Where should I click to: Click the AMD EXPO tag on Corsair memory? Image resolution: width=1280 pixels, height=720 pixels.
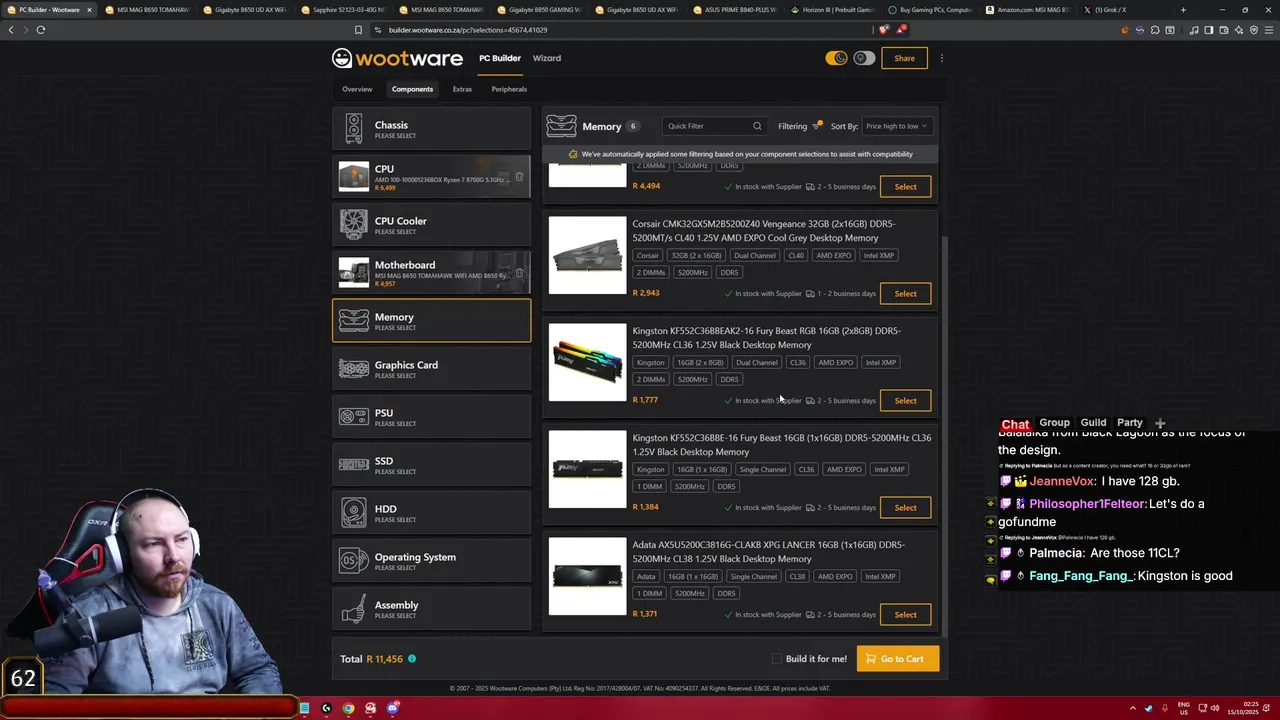(x=833, y=256)
